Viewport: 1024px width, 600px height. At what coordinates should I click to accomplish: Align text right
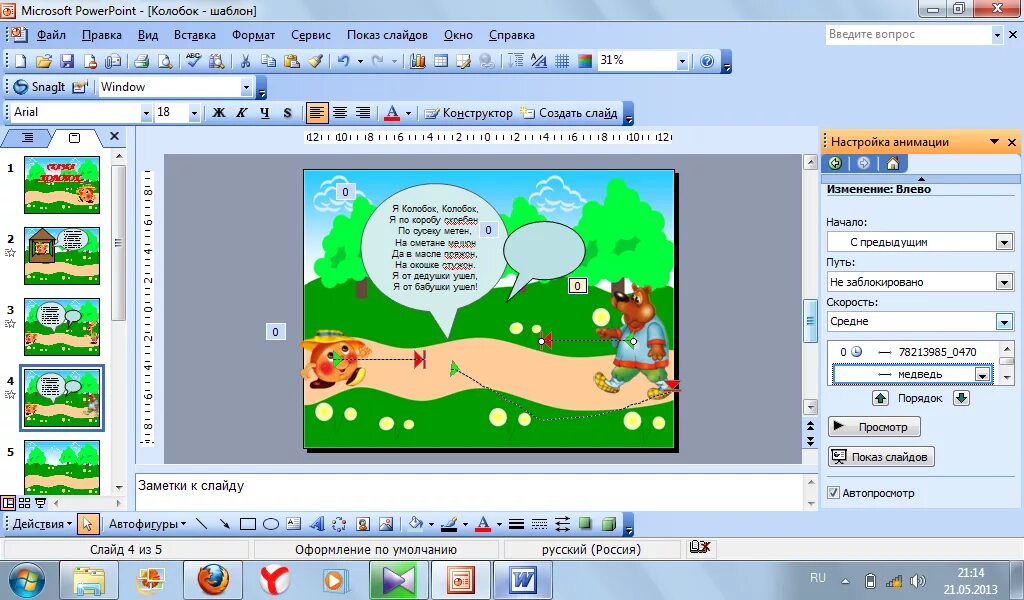(362, 113)
